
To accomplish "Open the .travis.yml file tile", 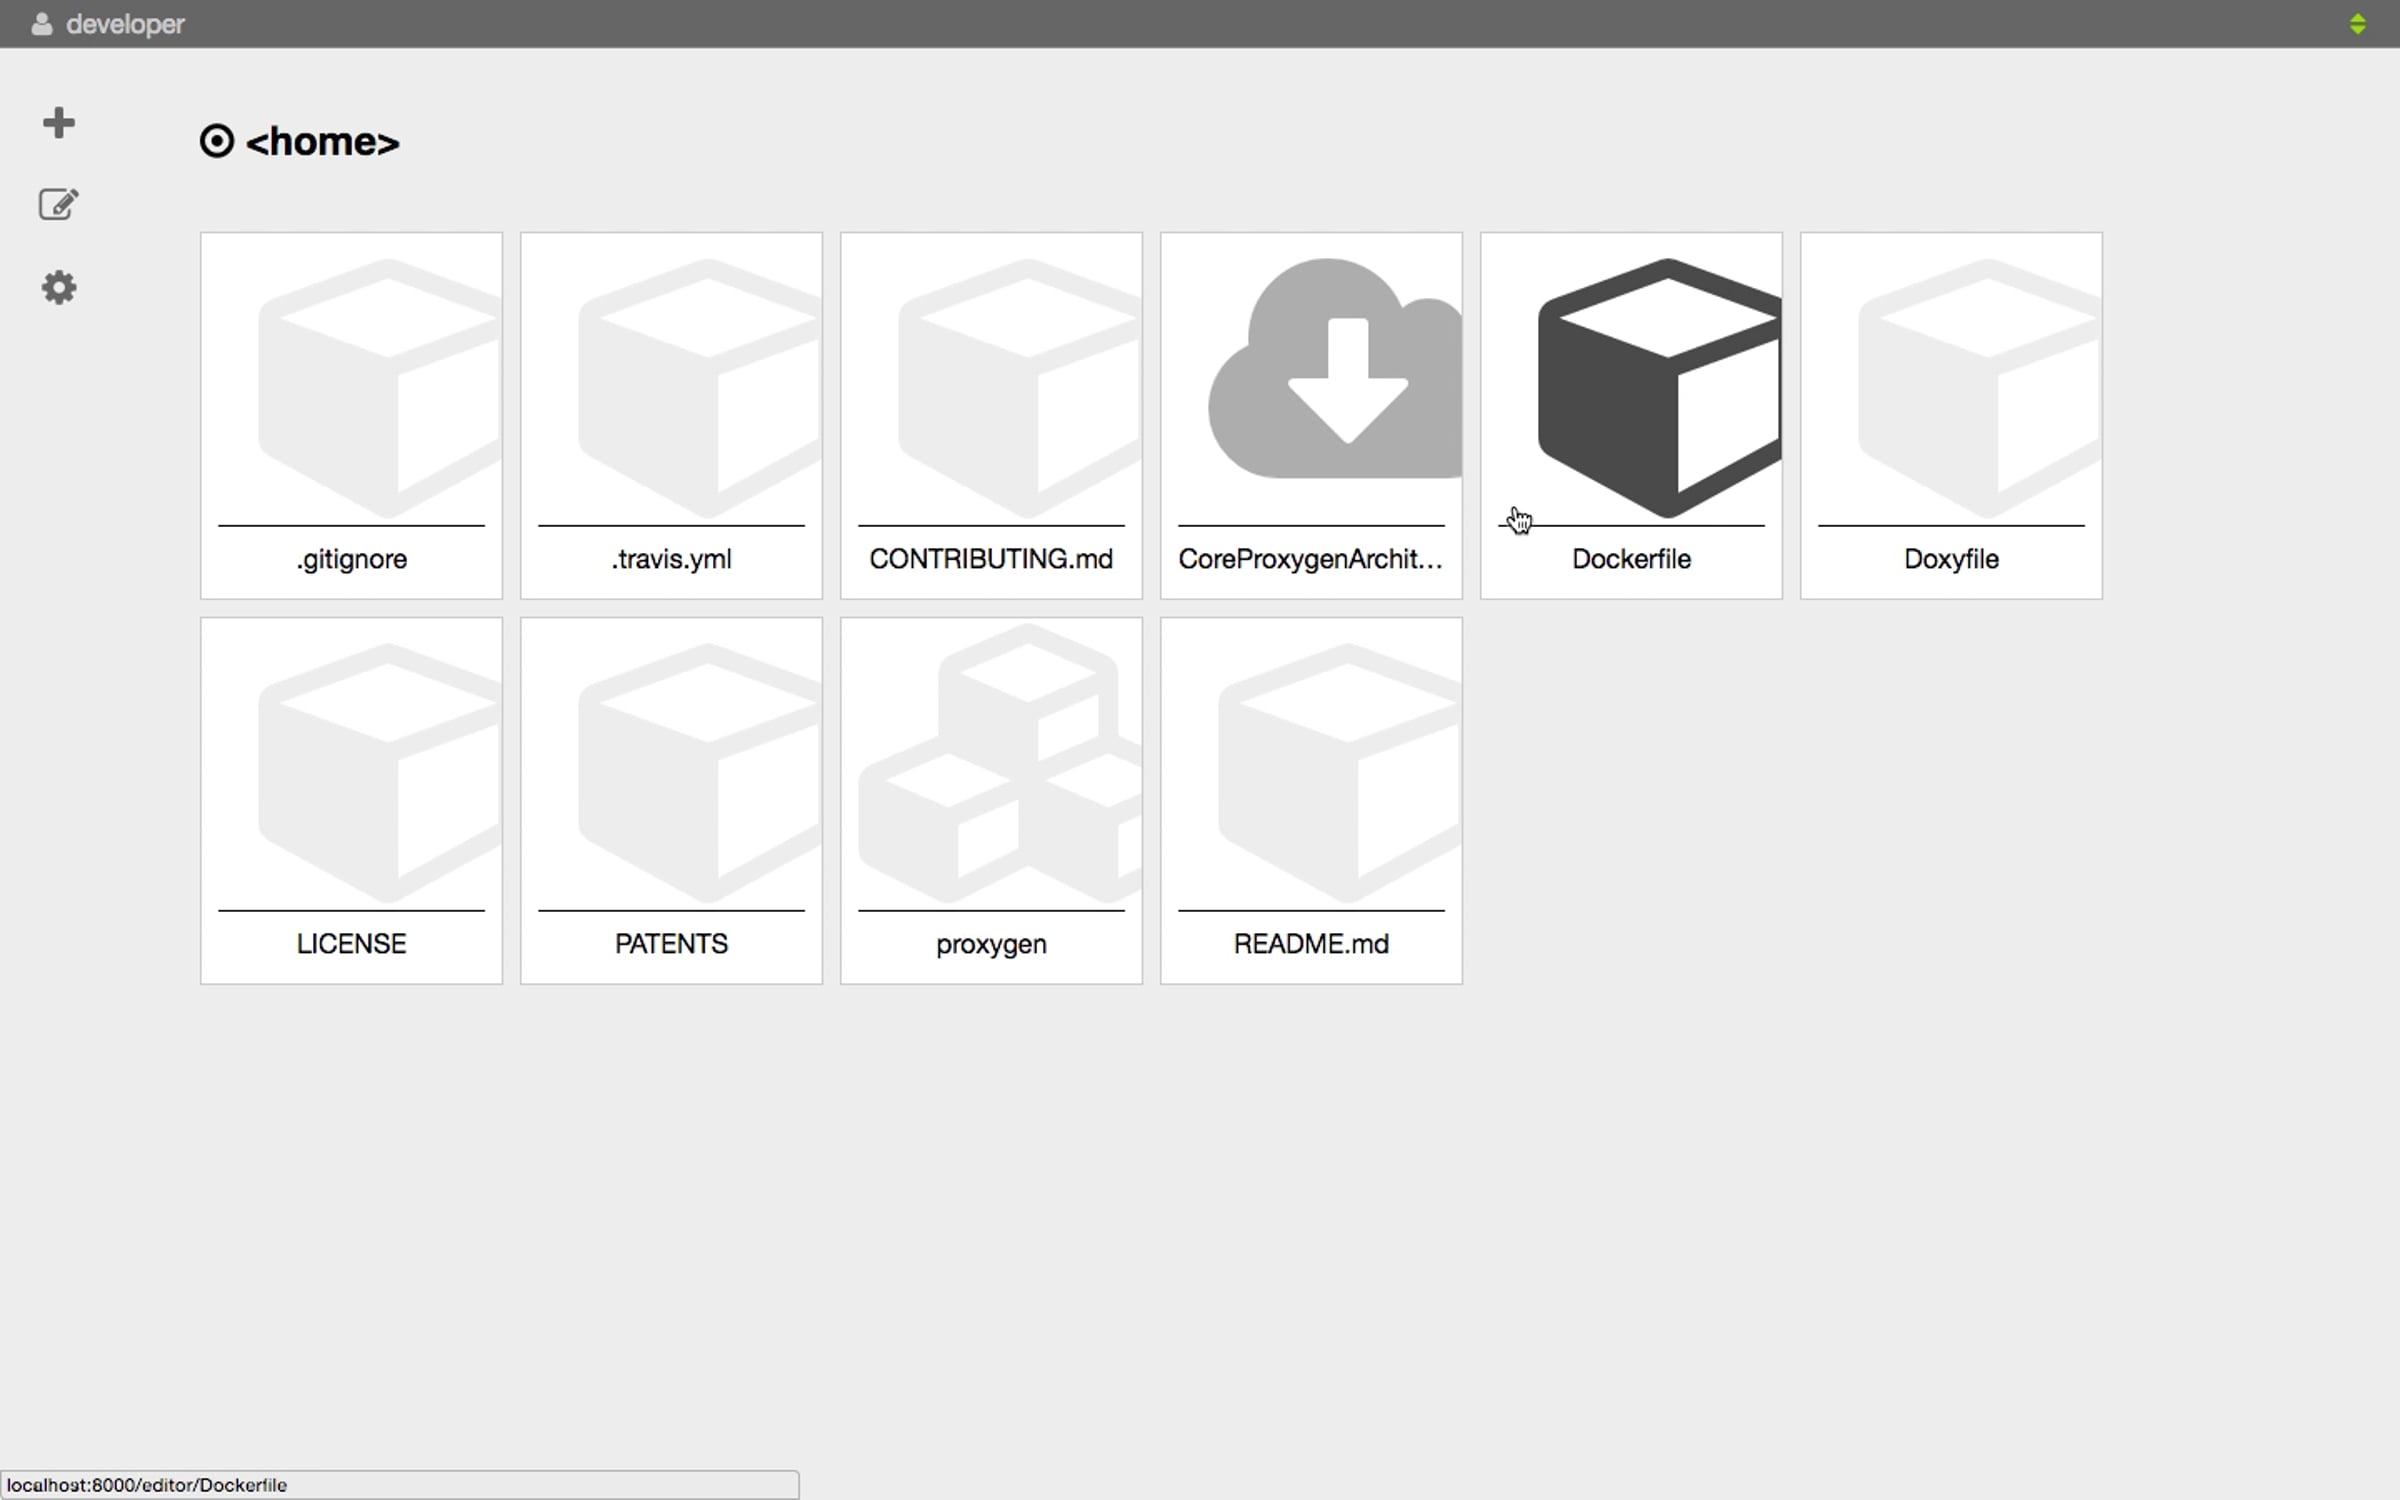I will click(671, 415).
